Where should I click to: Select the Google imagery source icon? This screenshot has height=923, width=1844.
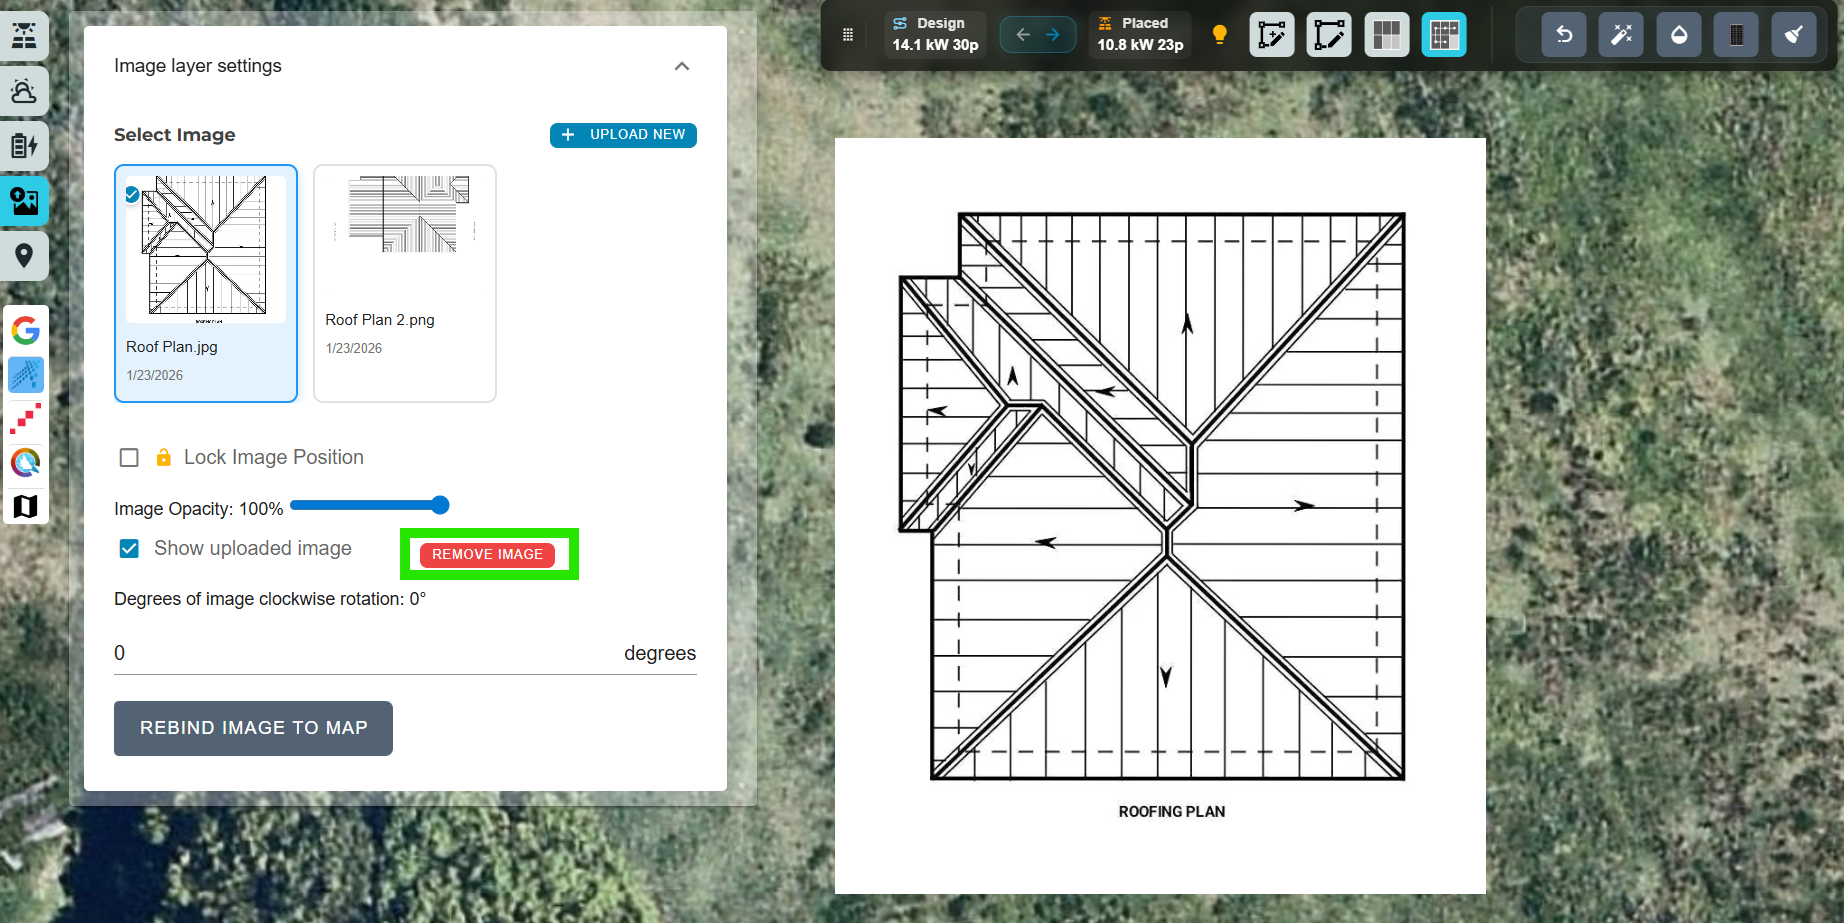pyautogui.click(x=26, y=330)
